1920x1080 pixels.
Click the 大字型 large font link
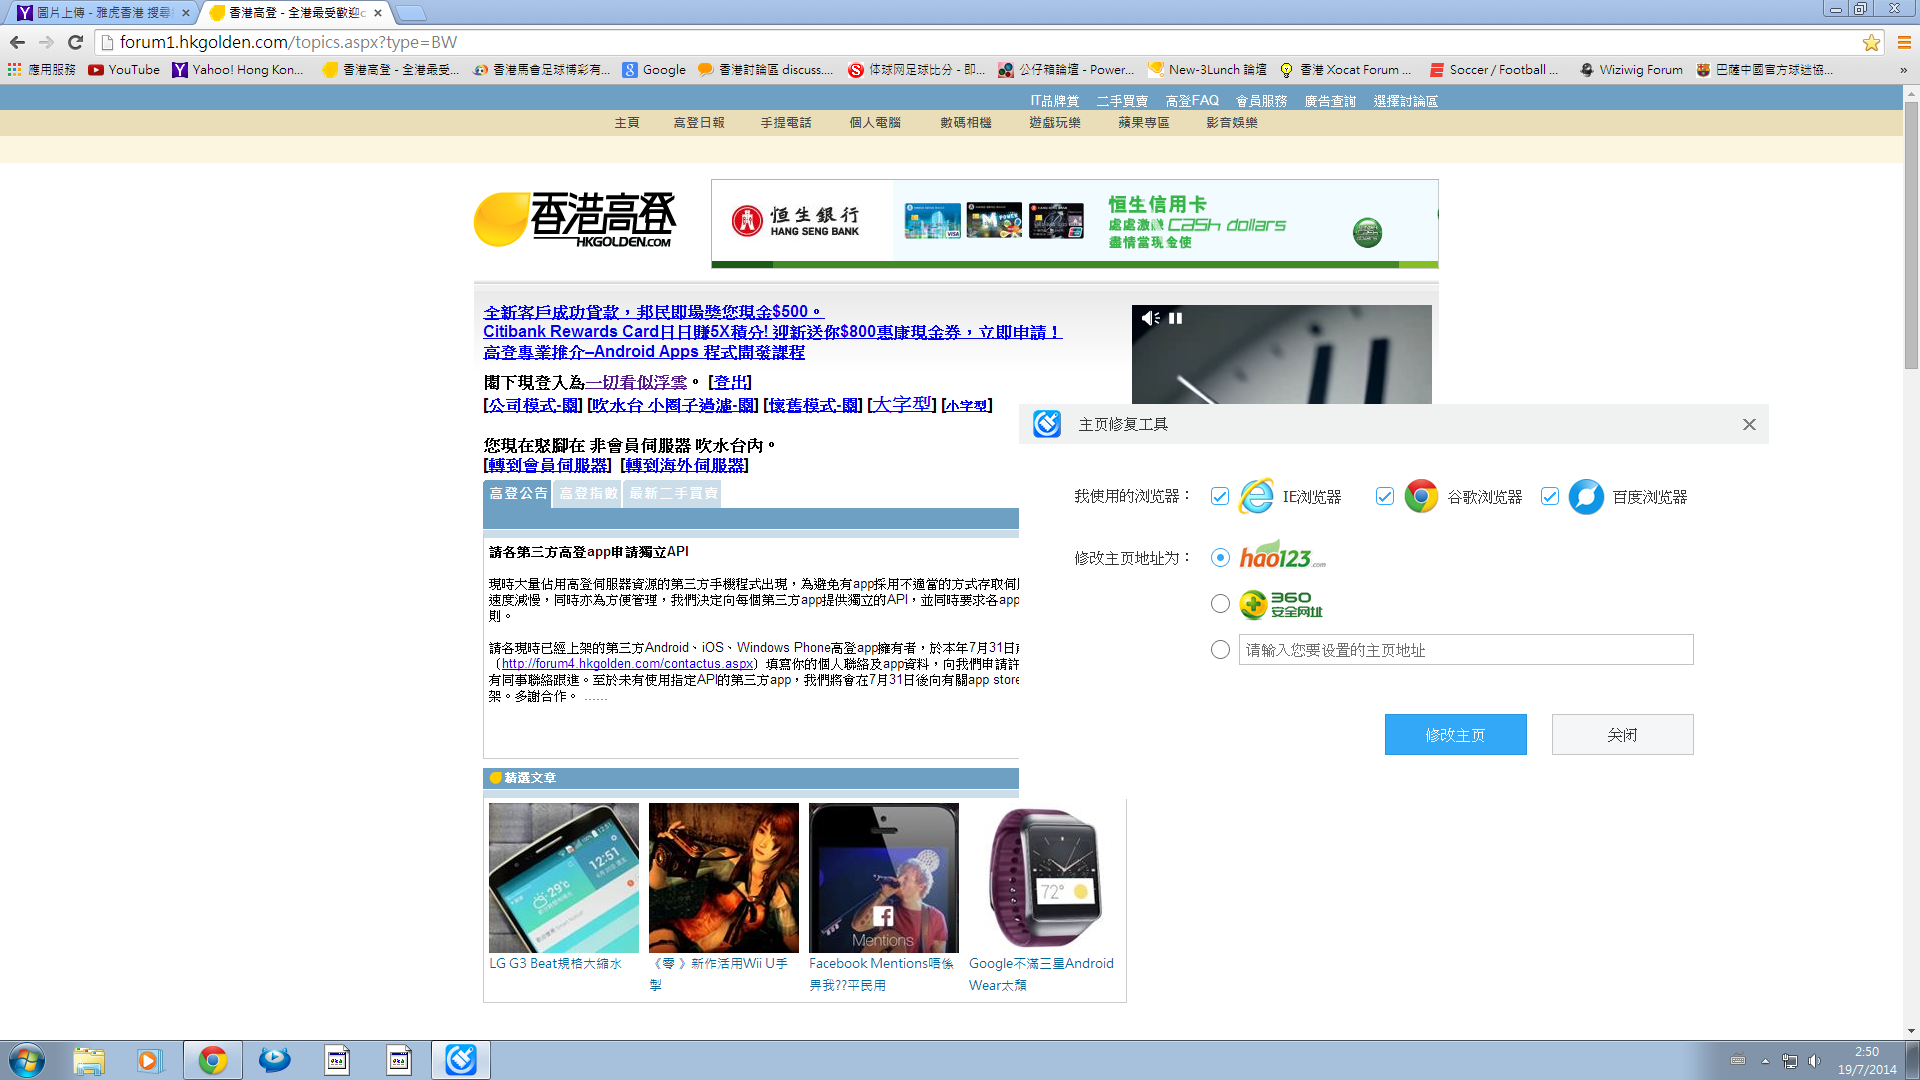pos(902,404)
